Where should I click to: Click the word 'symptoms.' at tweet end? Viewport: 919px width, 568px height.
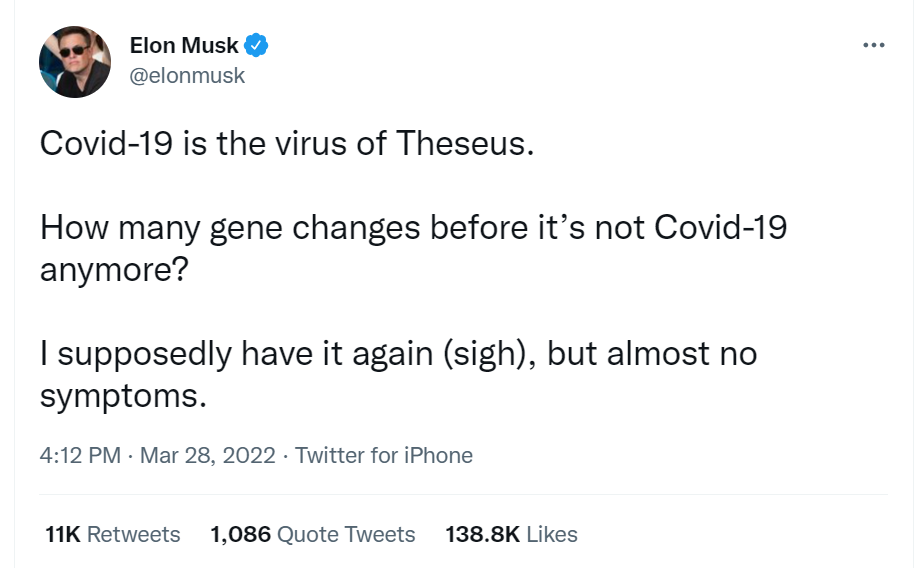[122, 396]
